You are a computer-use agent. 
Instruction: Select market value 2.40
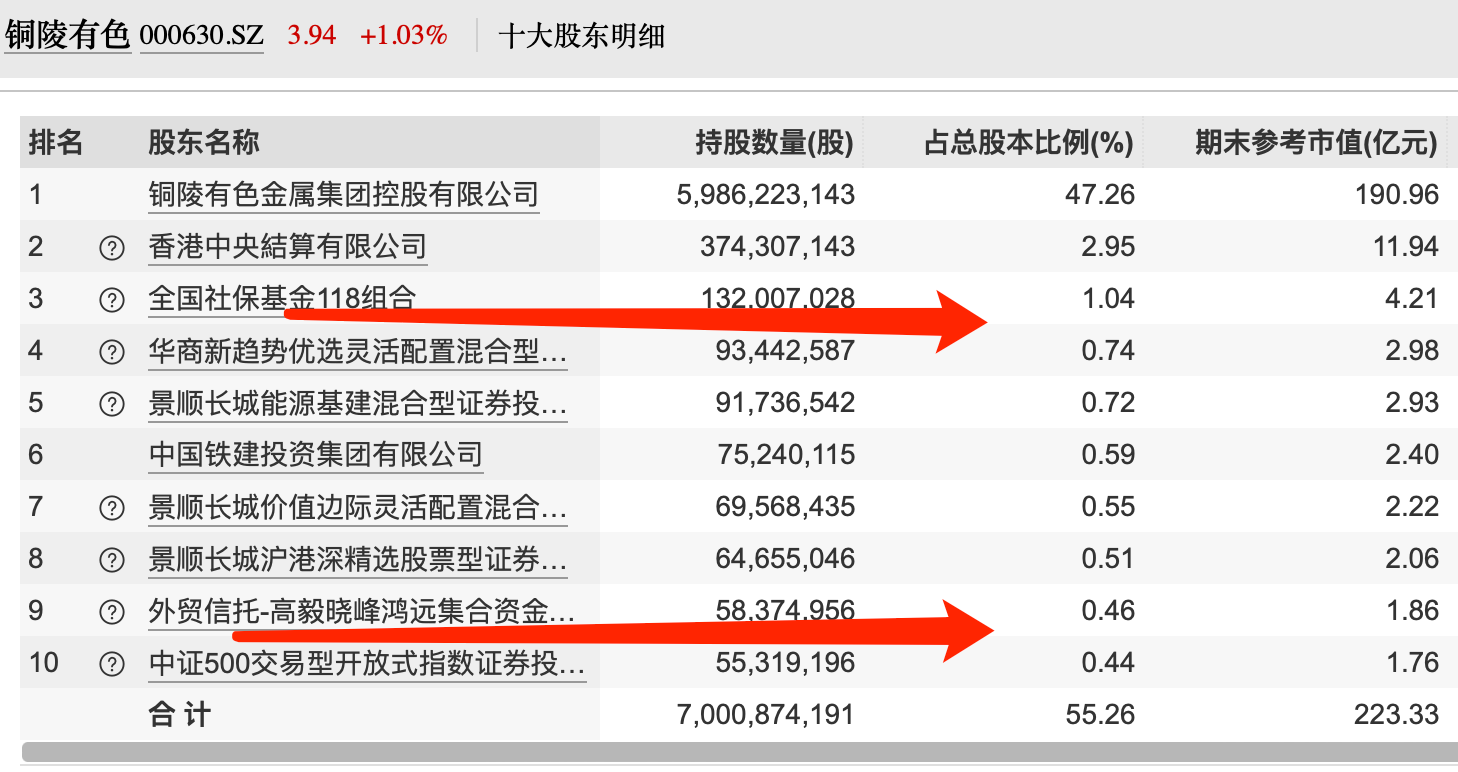point(1412,454)
